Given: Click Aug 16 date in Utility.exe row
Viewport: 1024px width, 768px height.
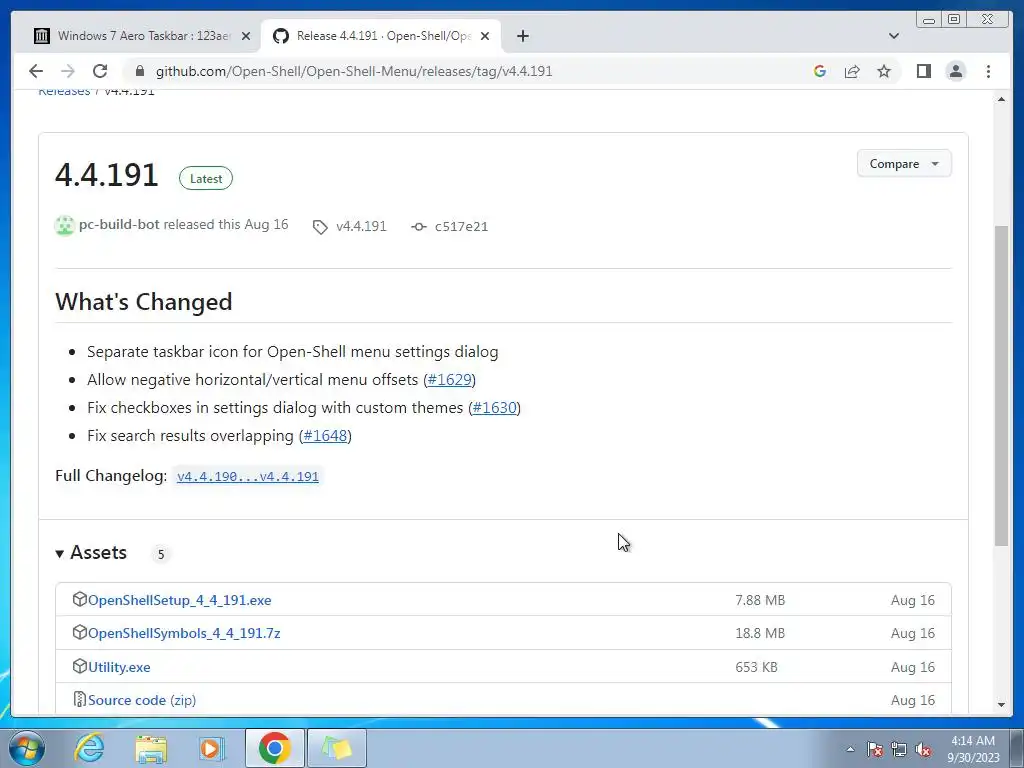Looking at the screenshot, I should tap(912, 667).
